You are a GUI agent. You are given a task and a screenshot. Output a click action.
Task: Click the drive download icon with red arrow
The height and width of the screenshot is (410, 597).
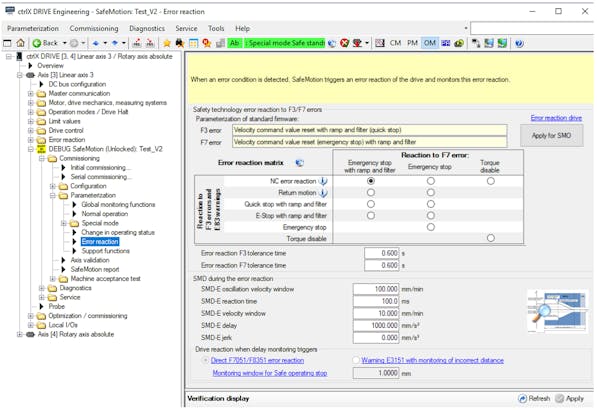357,43
